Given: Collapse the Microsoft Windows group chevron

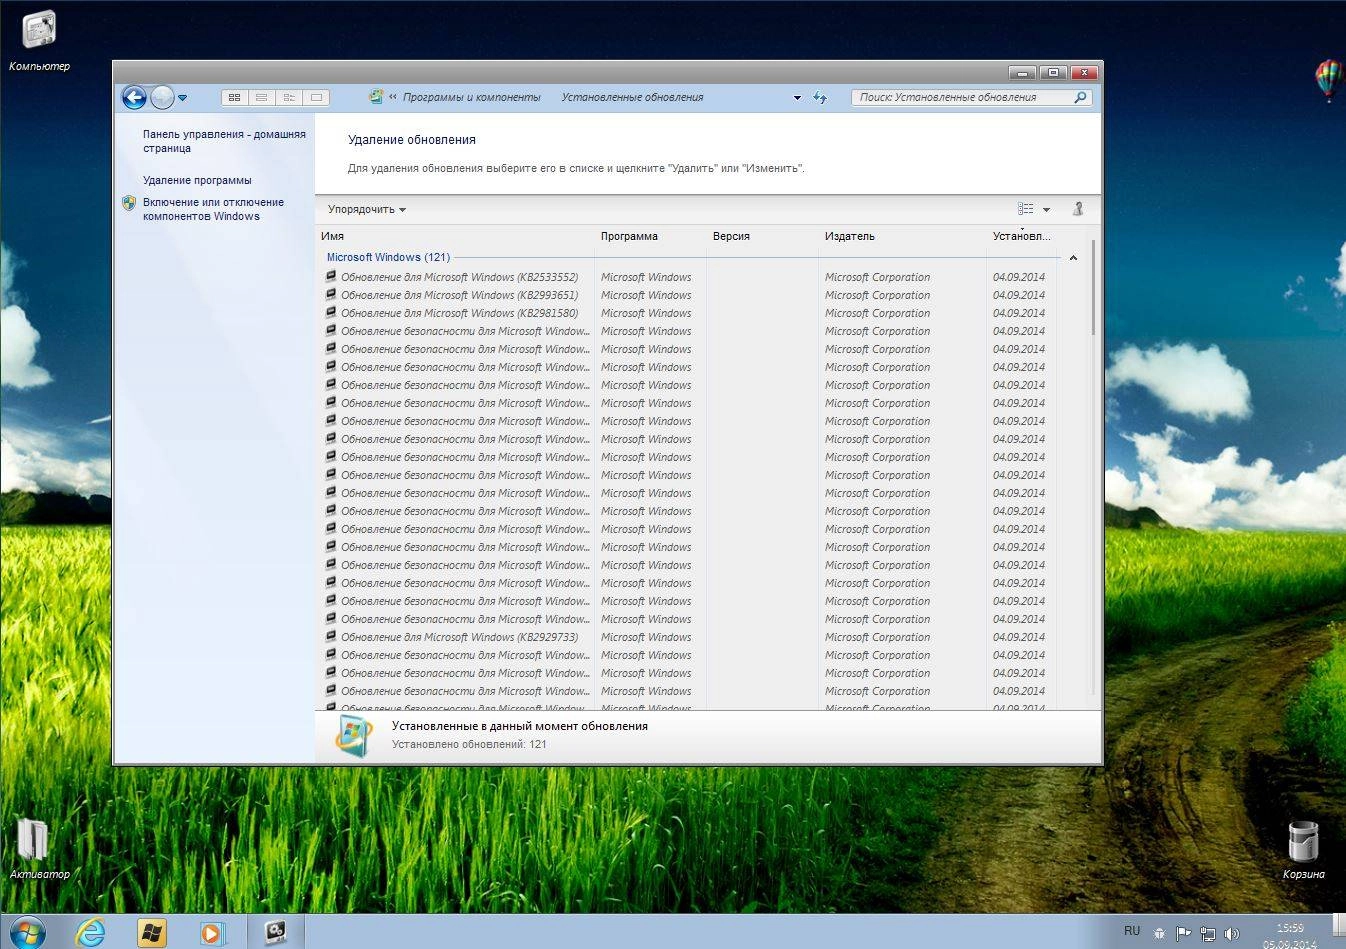Looking at the screenshot, I should [1073, 258].
